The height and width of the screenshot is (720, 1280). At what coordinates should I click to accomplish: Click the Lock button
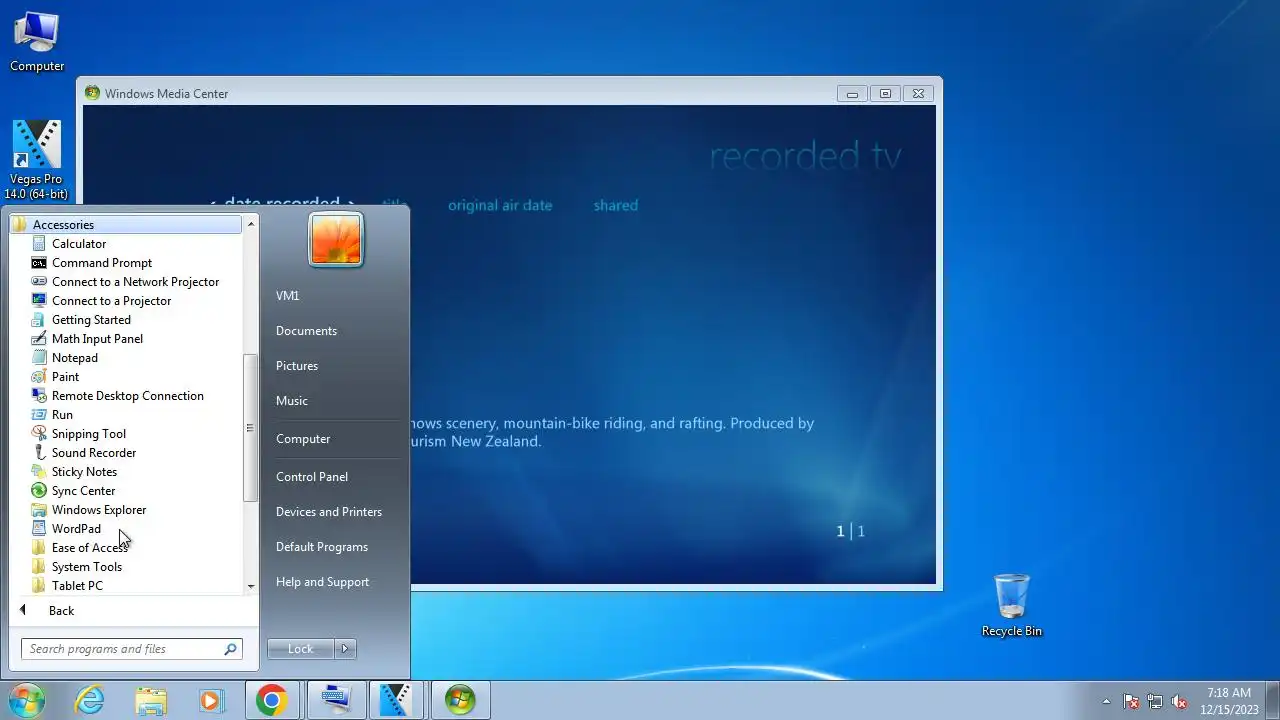301,649
